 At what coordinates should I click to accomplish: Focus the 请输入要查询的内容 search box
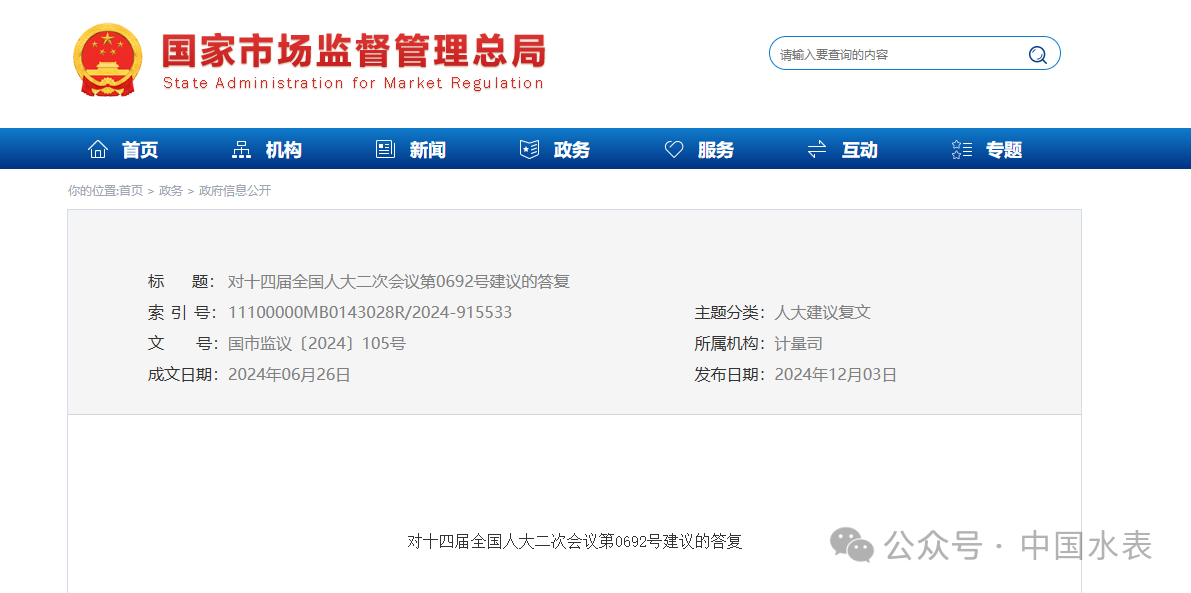click(895, 55)
